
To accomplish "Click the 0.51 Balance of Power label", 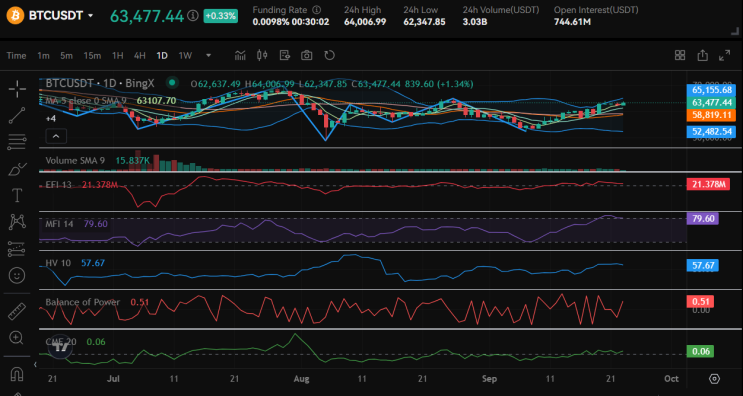I will (x=700, y=301).
